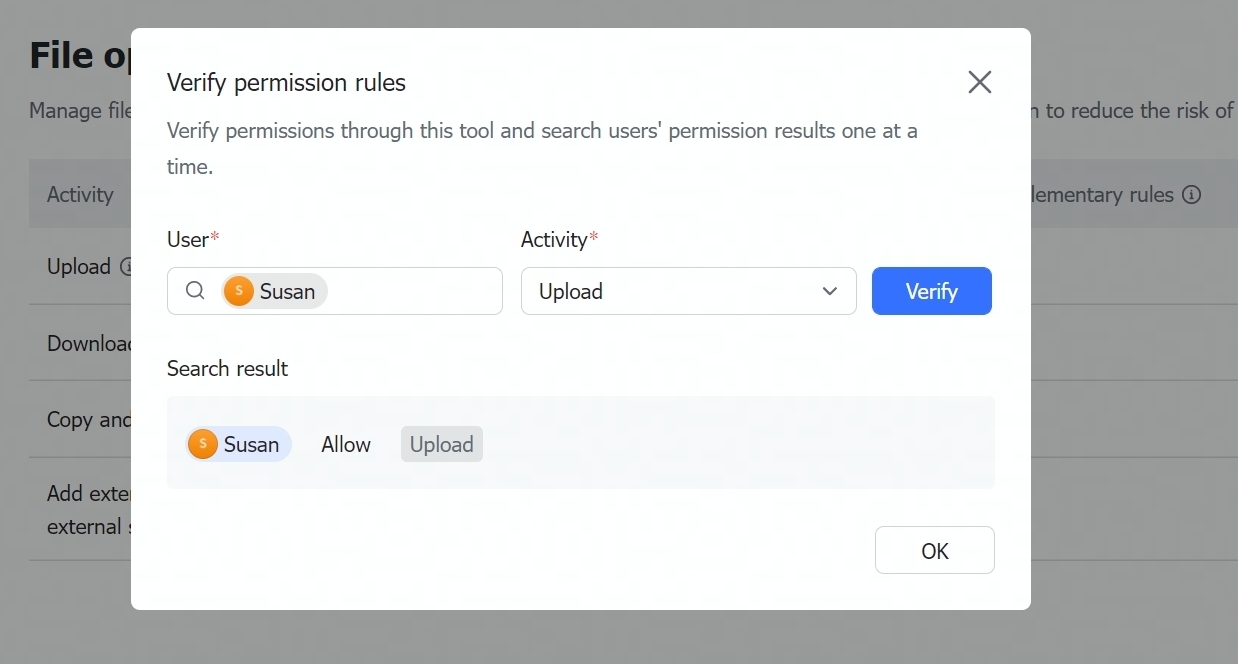Open the Activity dropdown showing Upload
The image size is (1238, 664).
[x=688, y=291]
